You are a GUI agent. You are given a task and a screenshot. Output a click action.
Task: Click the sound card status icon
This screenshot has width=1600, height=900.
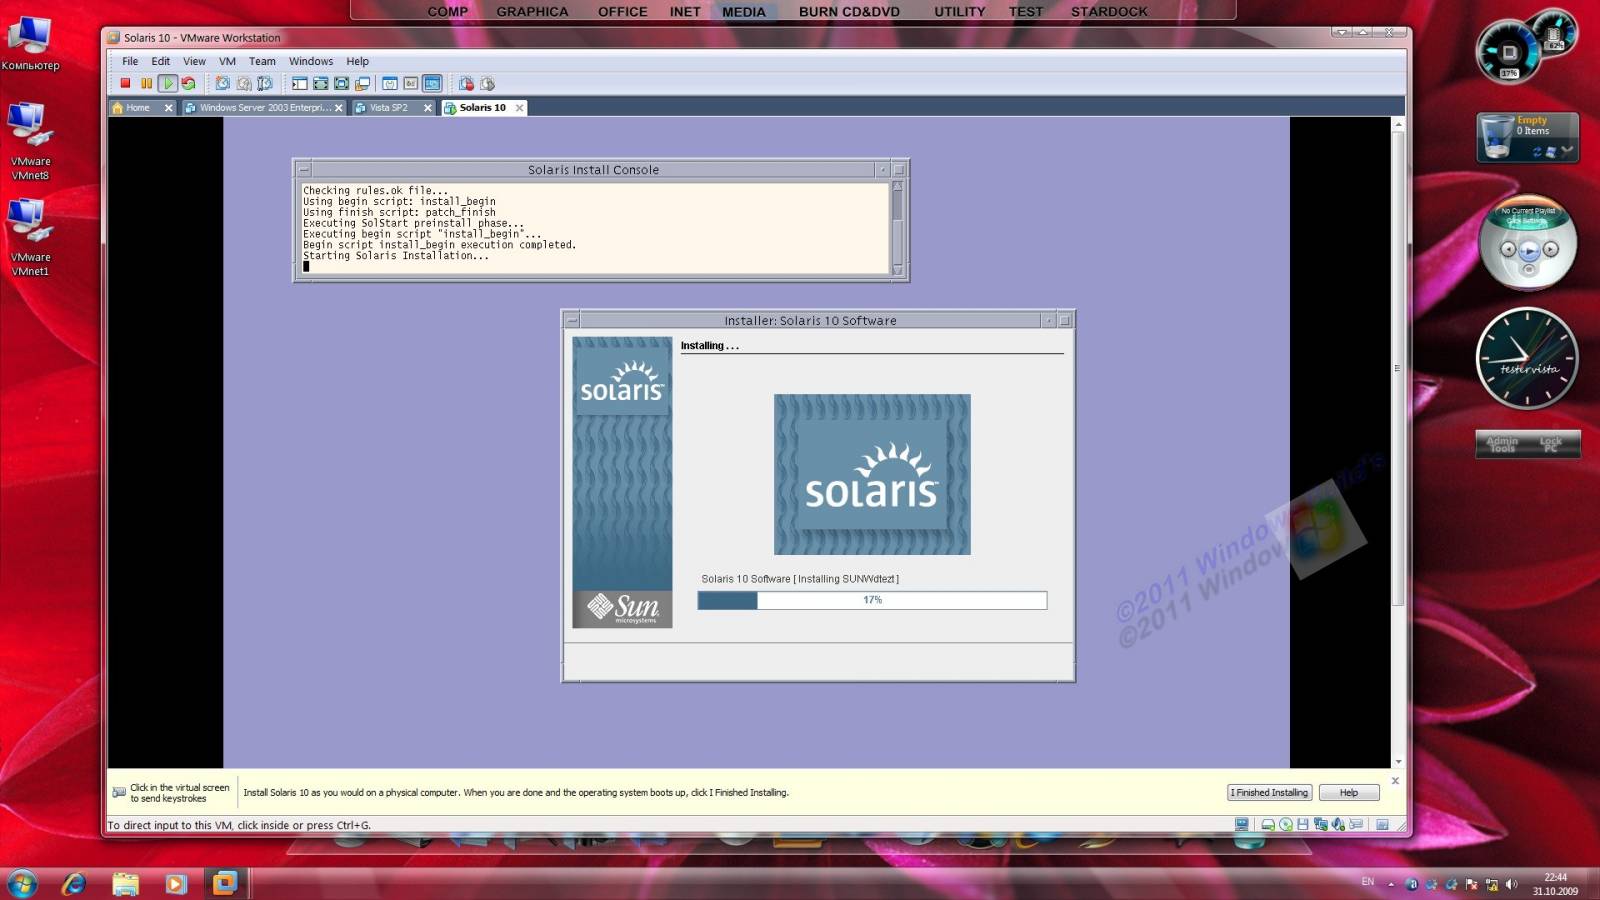(x=1338, y=825)
